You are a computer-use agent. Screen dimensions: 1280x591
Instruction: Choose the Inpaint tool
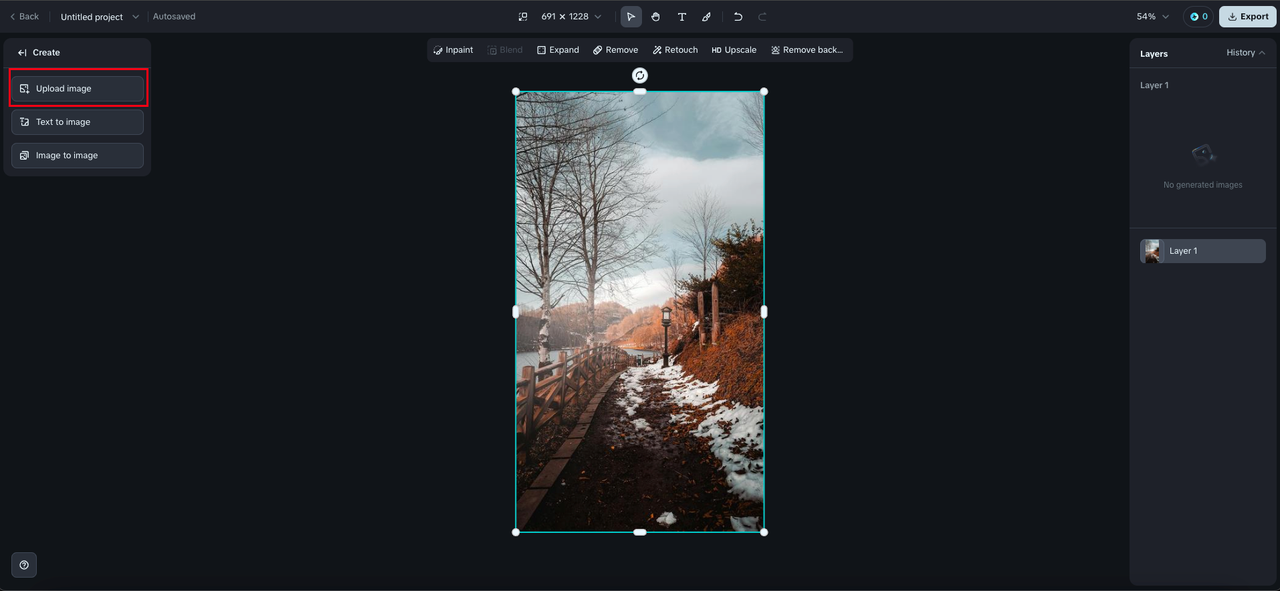coord(453,50)
